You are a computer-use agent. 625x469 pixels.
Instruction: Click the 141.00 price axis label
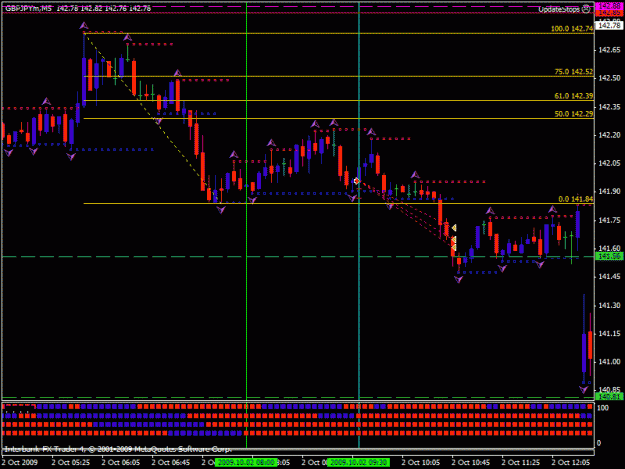pyautogui.click(x=609, y=362)
